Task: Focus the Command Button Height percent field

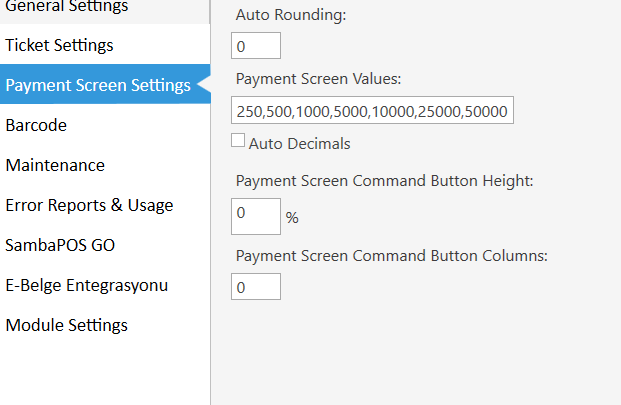Action: (256, 217)
